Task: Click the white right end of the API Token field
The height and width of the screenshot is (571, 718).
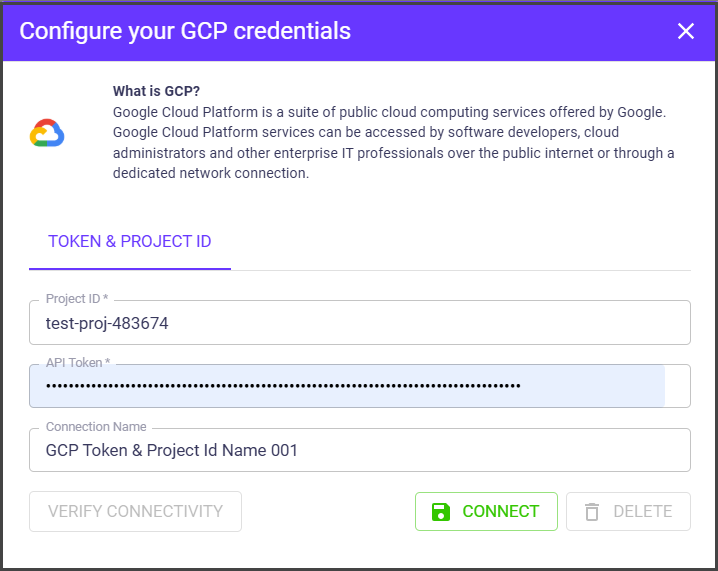Action: (x=678, y=386)
